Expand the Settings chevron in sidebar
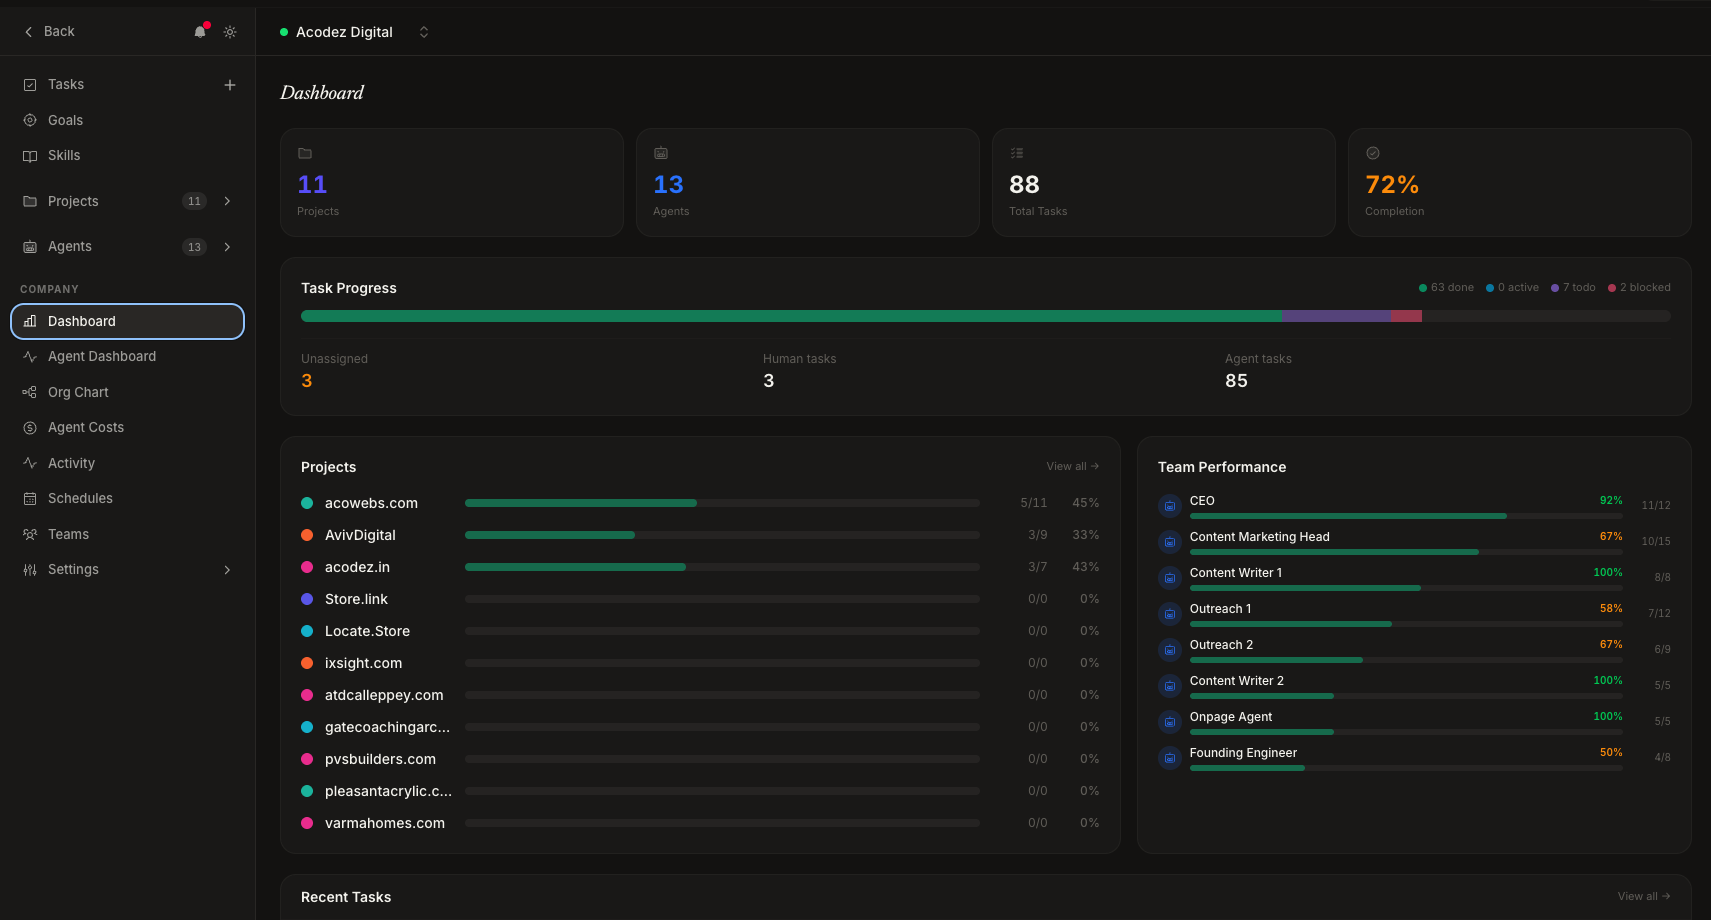 click(x=228, y=570)
